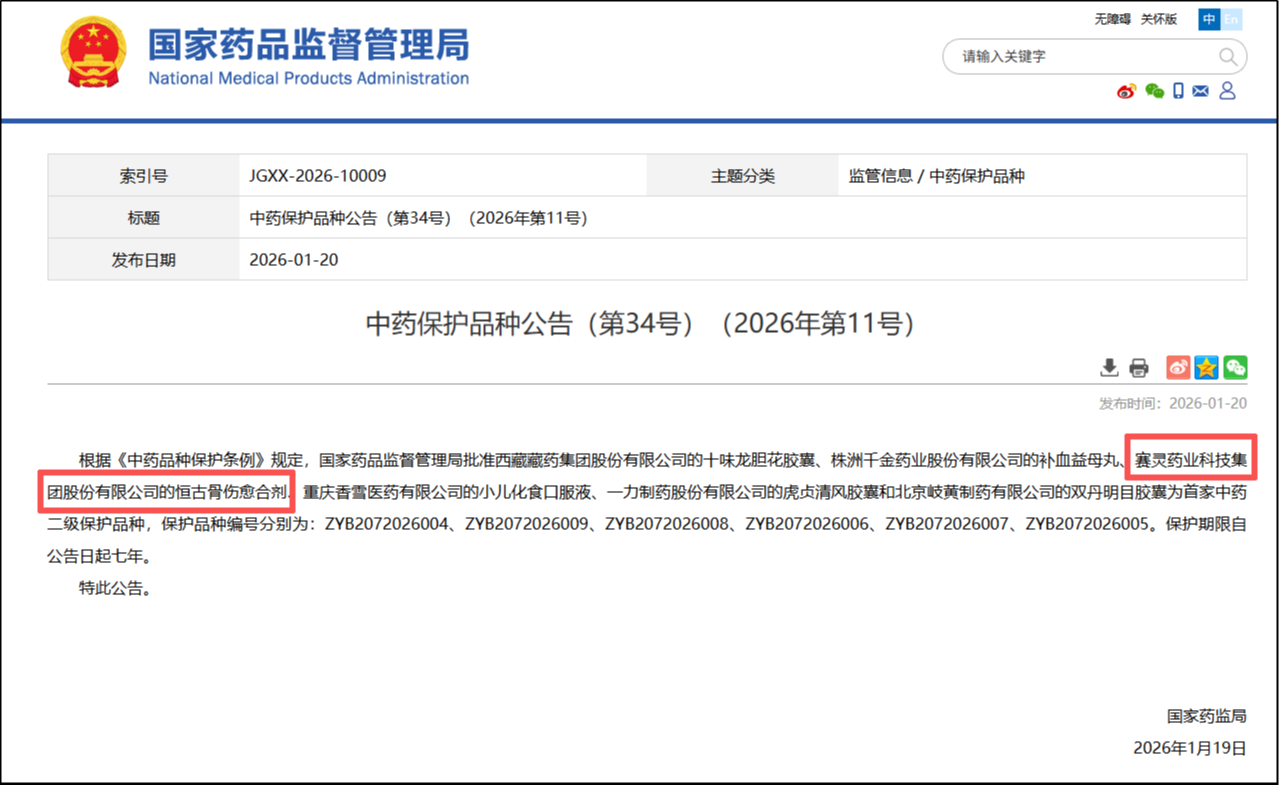Share article to WeChat
Image resolution: width=1281 pixels, height=785 pixels.
[x=1235, y=368]
